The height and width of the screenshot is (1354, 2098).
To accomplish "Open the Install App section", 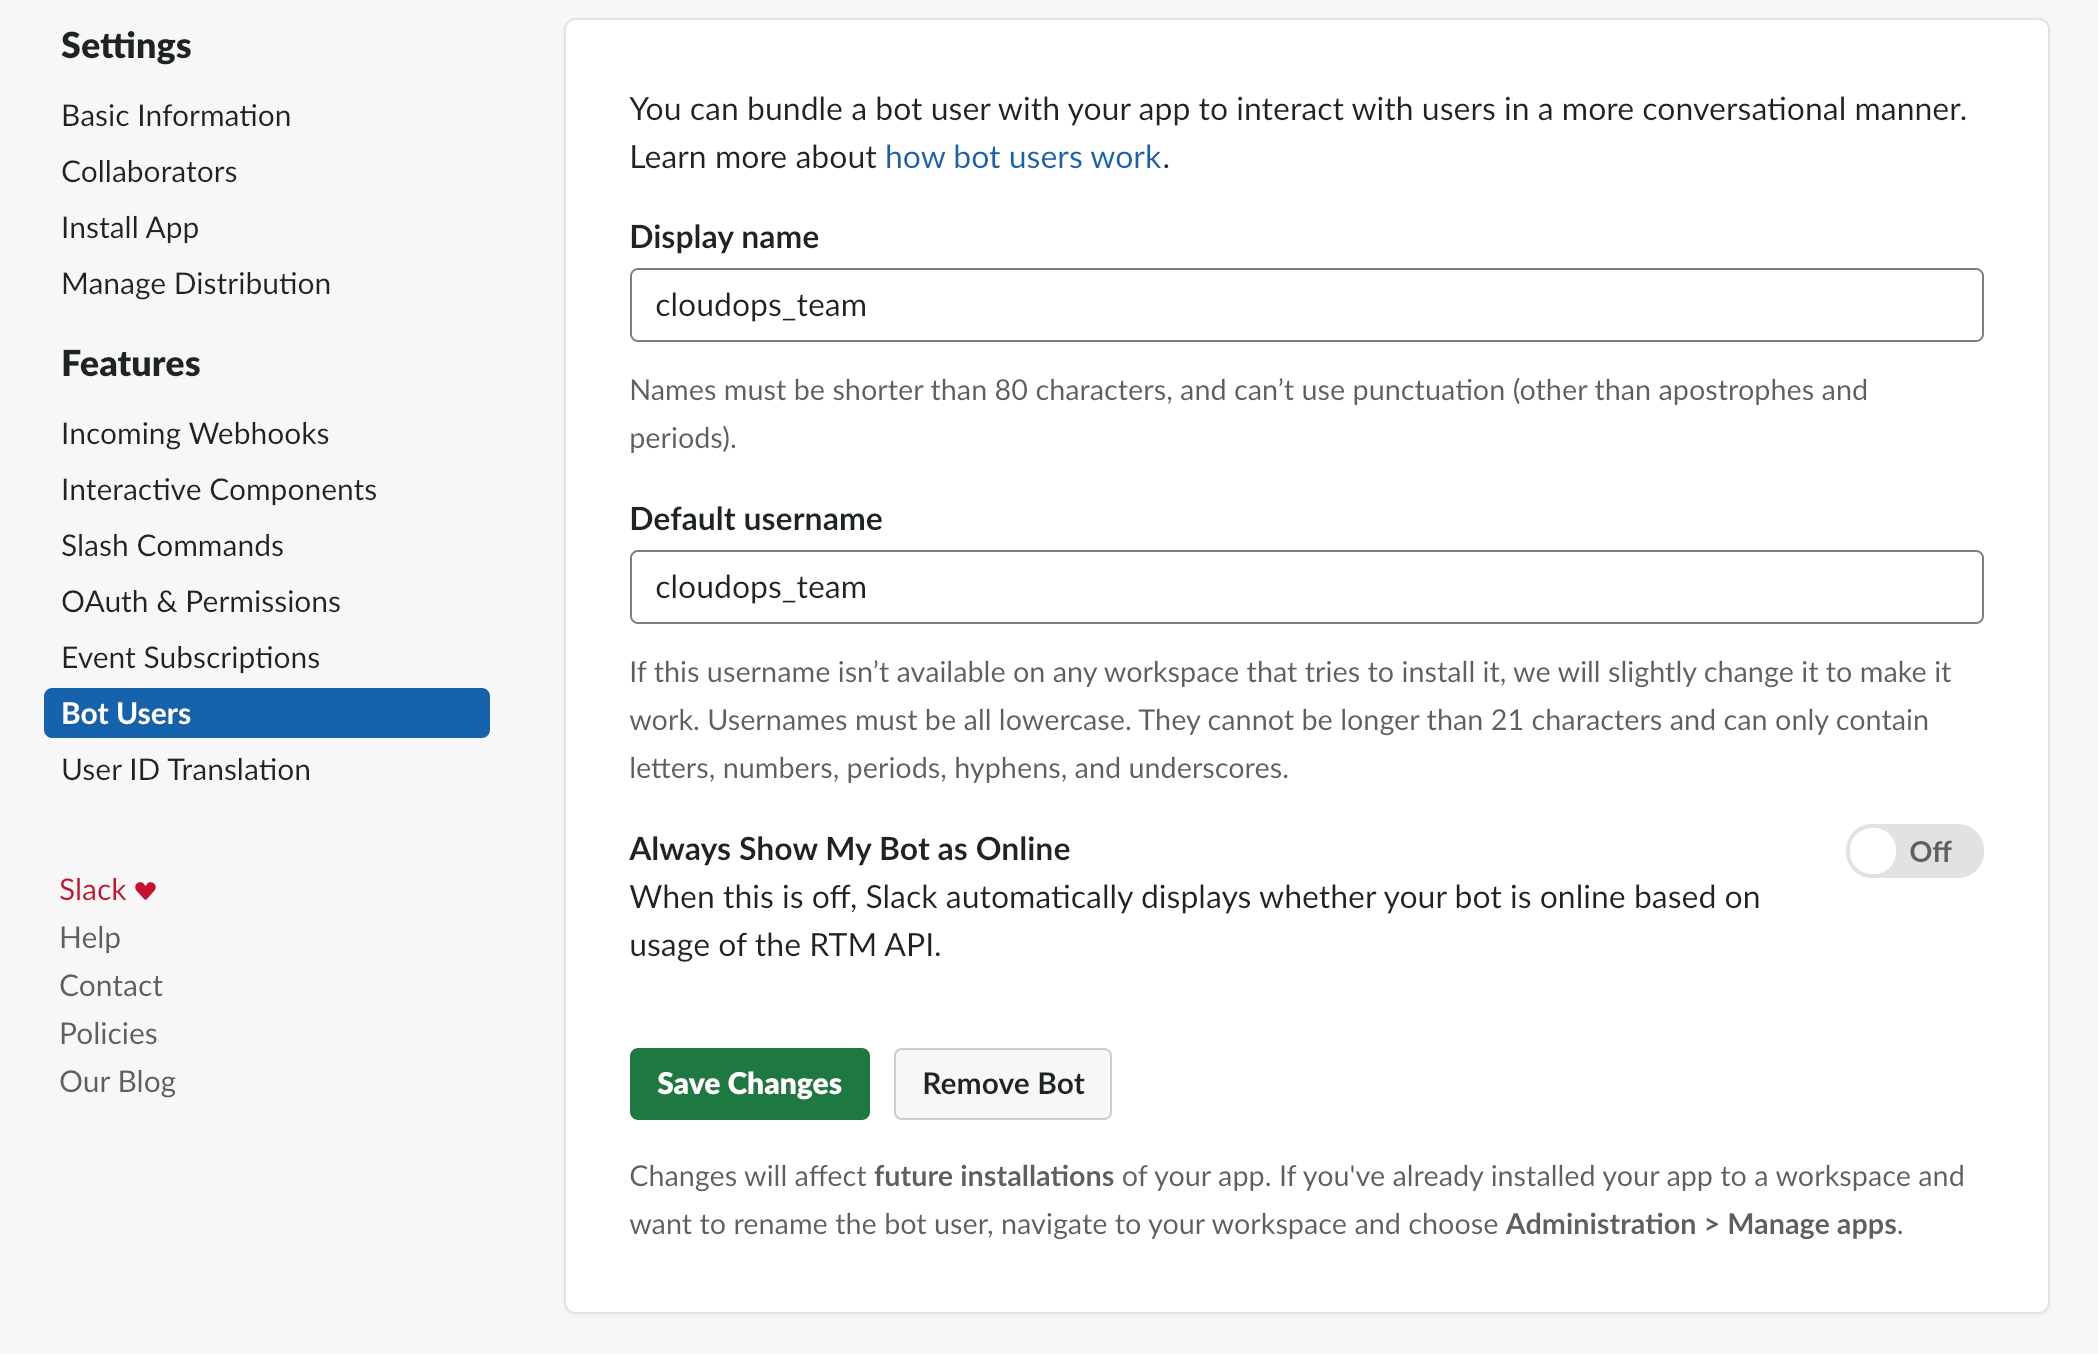I will [130, 228].
